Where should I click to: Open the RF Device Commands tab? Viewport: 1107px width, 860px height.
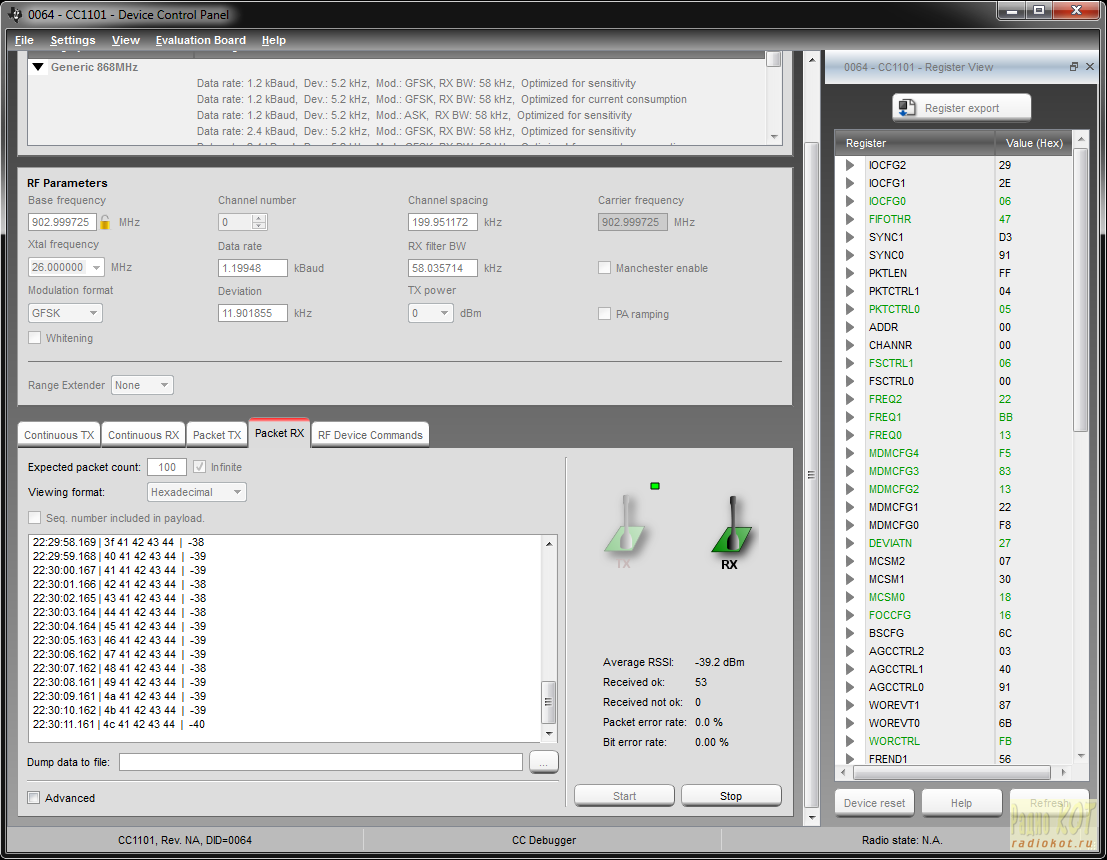pos(370,435)
